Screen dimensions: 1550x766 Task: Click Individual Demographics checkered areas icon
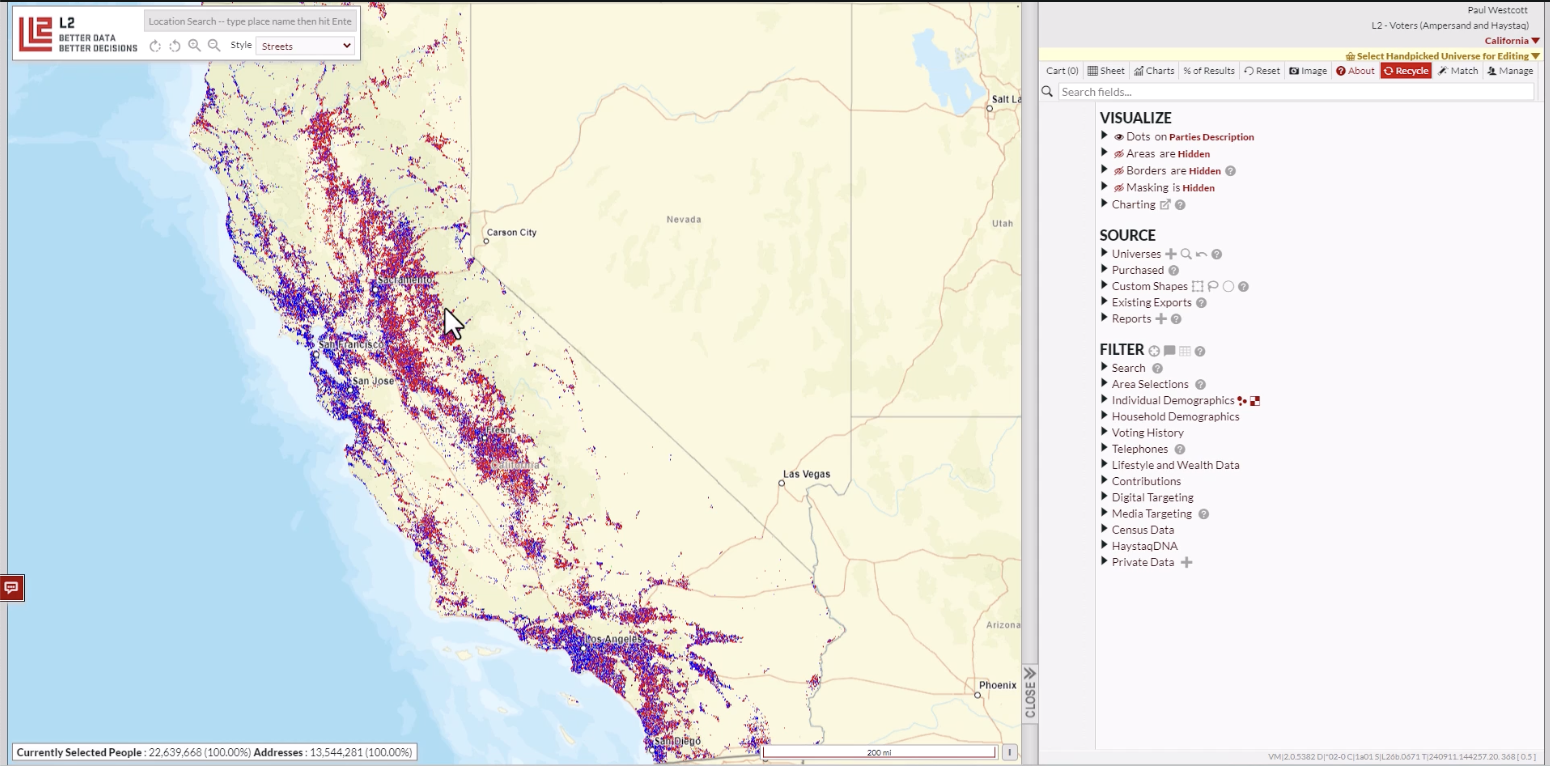pyautogui.click(x=1255, y=401)
